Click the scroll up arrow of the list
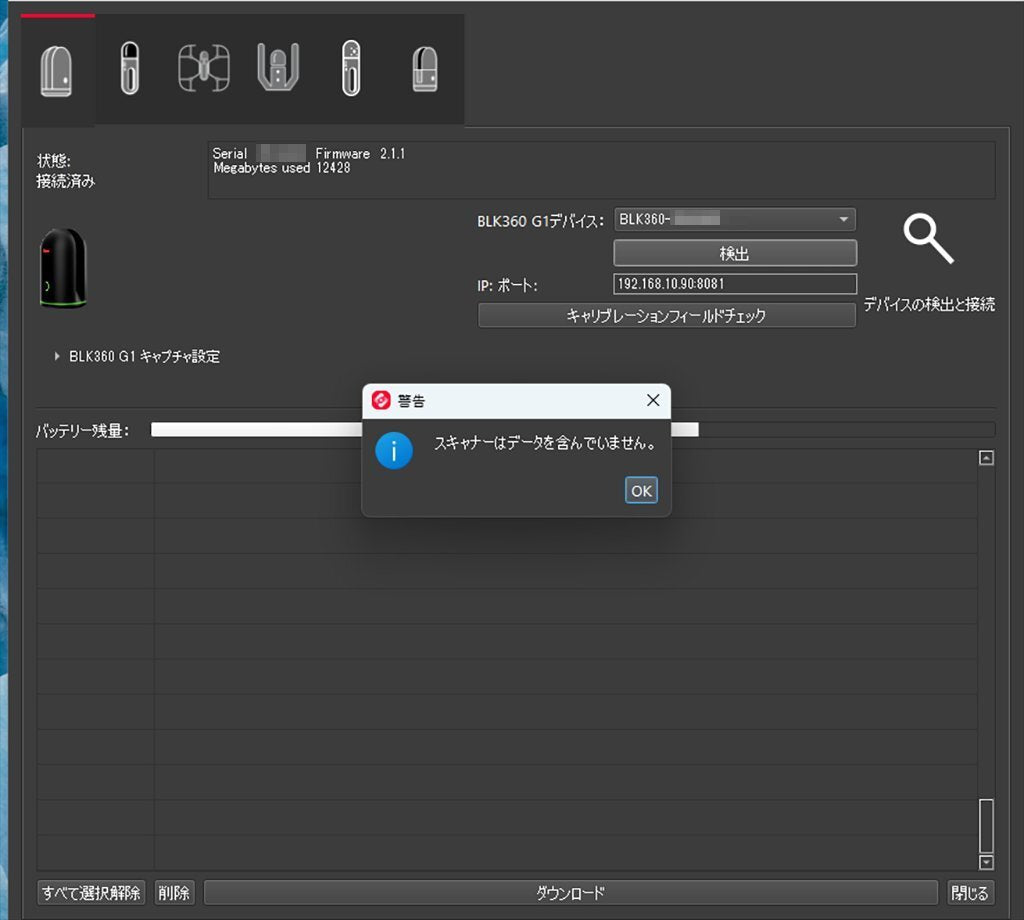 986,458
